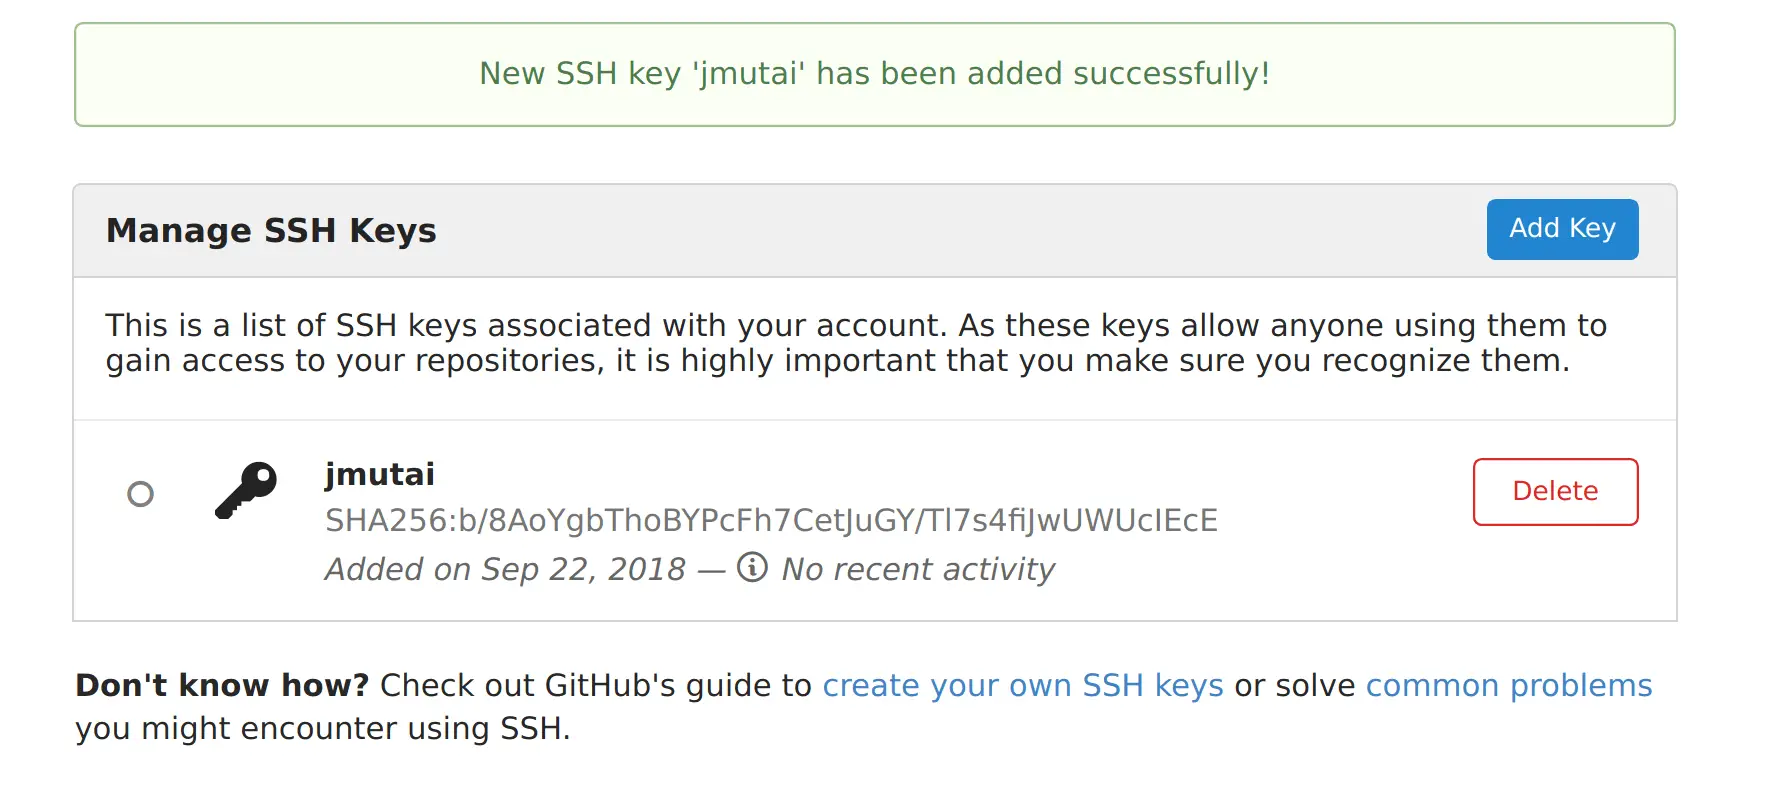Click the 'Don't know how?' bold text
The image size is (1769, 800).
tap(222, 685)
